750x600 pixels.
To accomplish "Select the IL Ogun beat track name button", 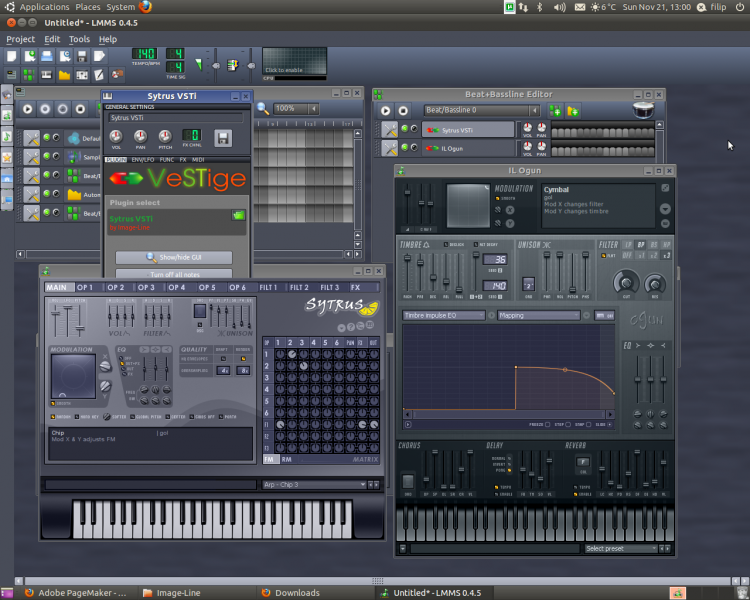I will (468, 148).
